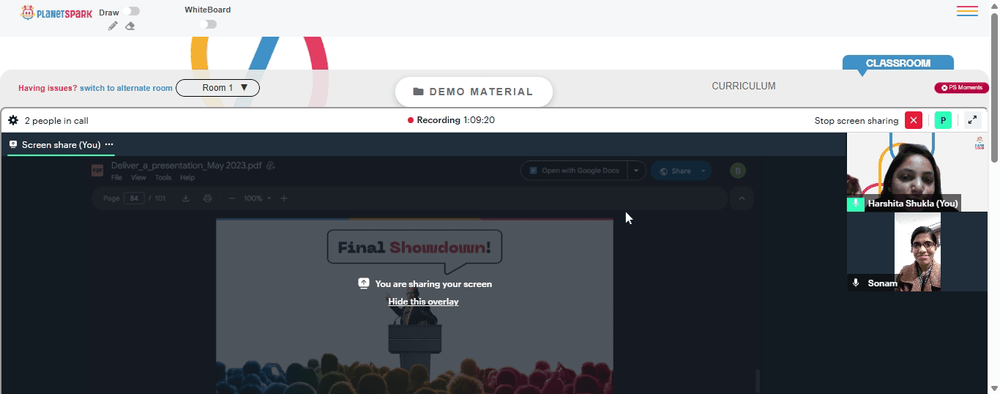
Task: Click the sharing screen upload icon
Action: (364, 284)
